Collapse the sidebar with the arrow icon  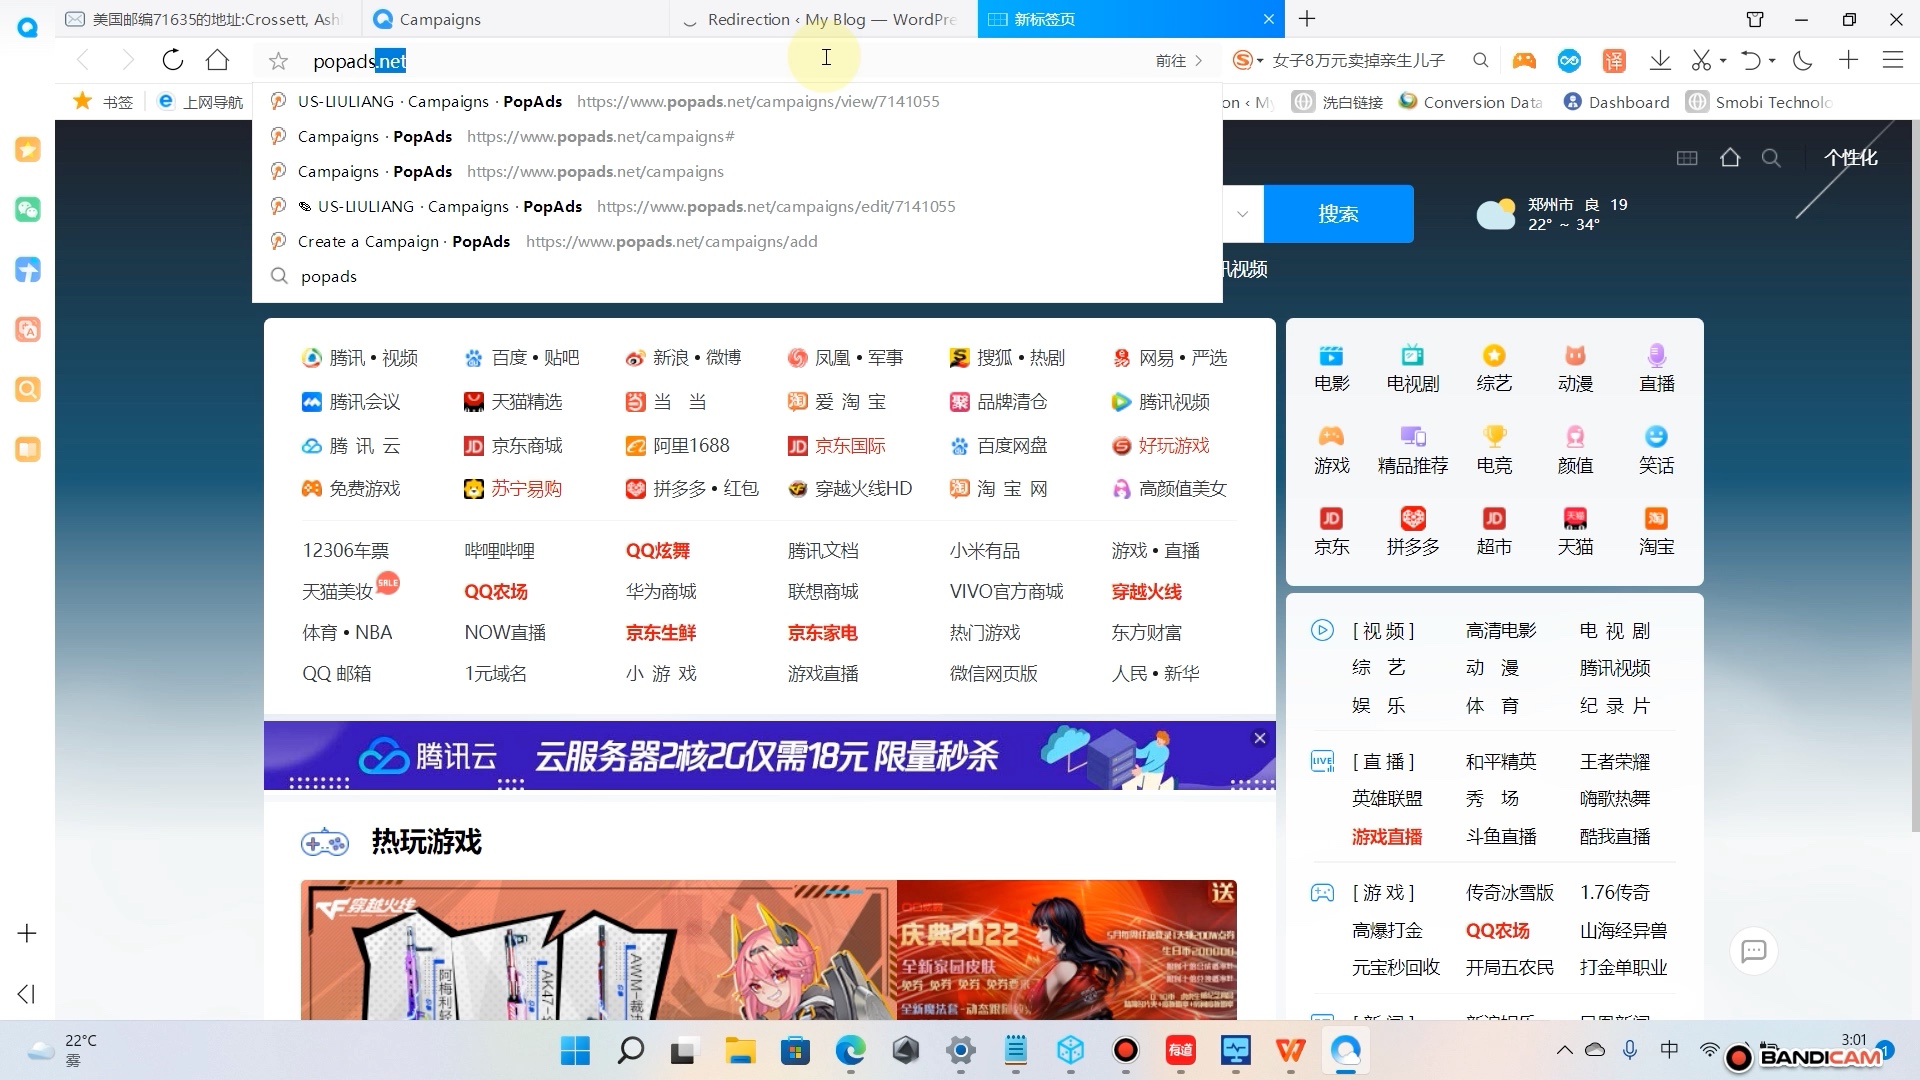click(27, 994)
